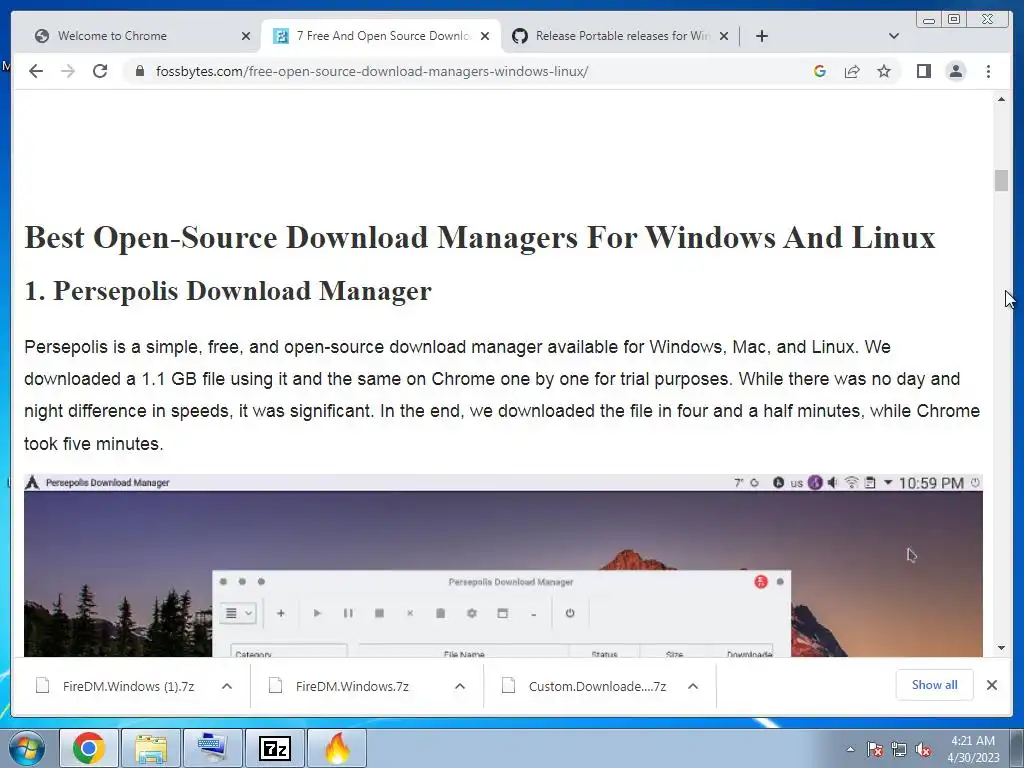Switch to the Release Portable releases GitHub tab

click(622, 36)
